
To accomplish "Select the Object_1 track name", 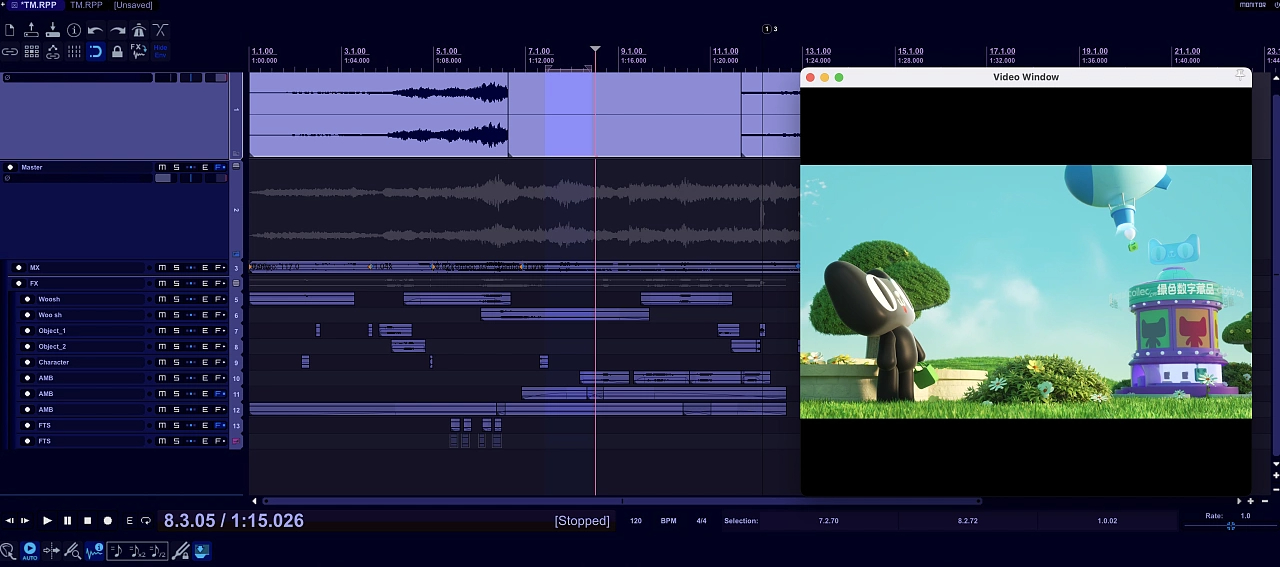I will [x=52, y=331].
